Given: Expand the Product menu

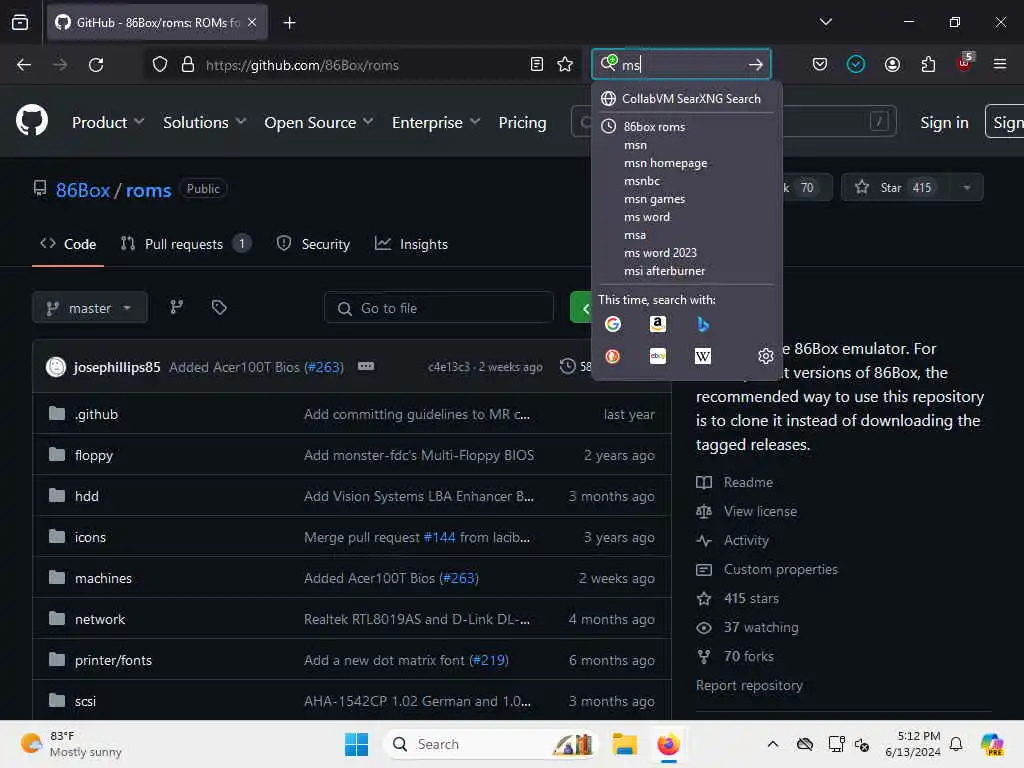Looking at the screenshot, I should [108, 122].
